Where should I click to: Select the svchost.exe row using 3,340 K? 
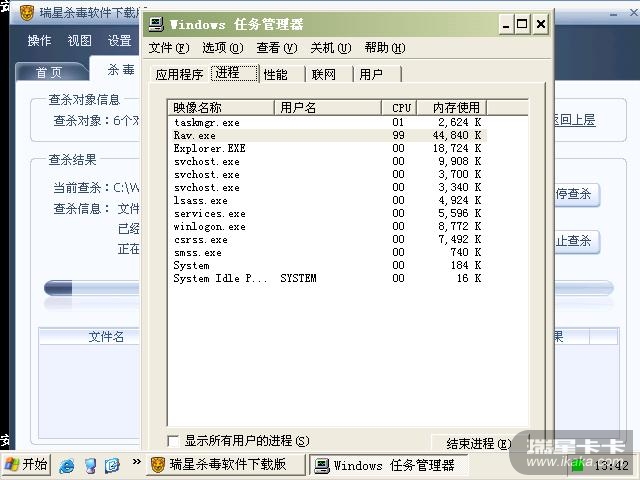(x=327, y=188)
